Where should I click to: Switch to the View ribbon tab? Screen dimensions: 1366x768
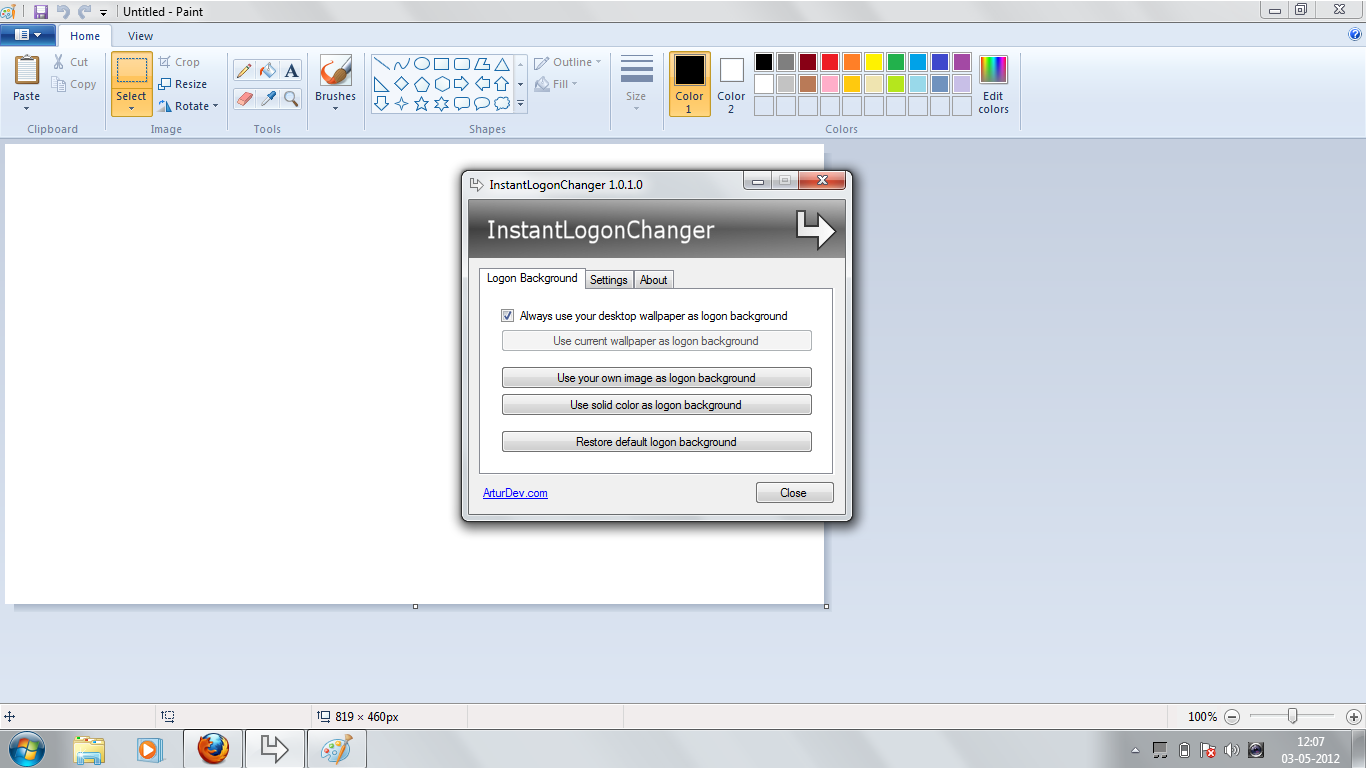tap(141, 36)
